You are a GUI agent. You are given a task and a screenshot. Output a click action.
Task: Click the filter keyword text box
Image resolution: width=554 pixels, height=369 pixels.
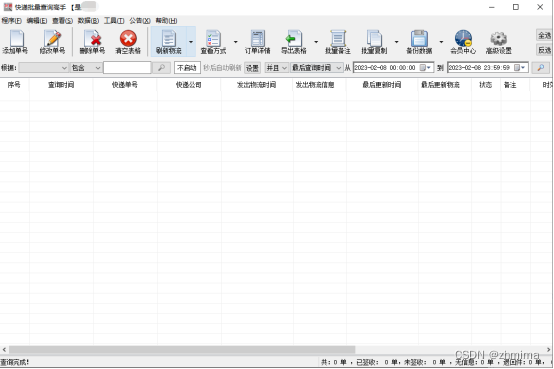(x=127, y=68)
